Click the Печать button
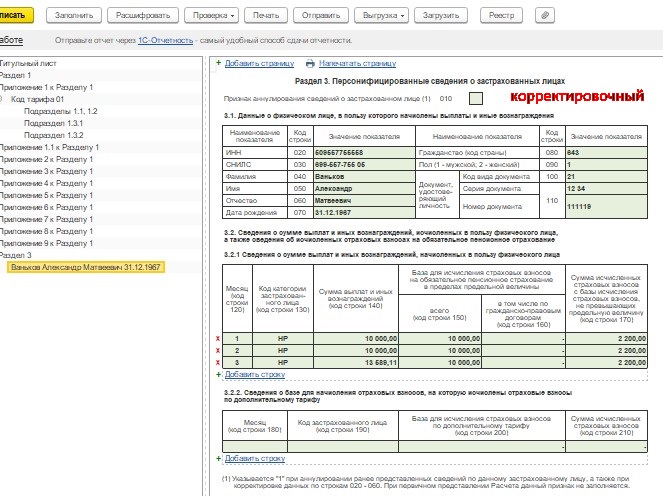Image resolution: width=663 pixels, height=496 pixels. [266, 15]
